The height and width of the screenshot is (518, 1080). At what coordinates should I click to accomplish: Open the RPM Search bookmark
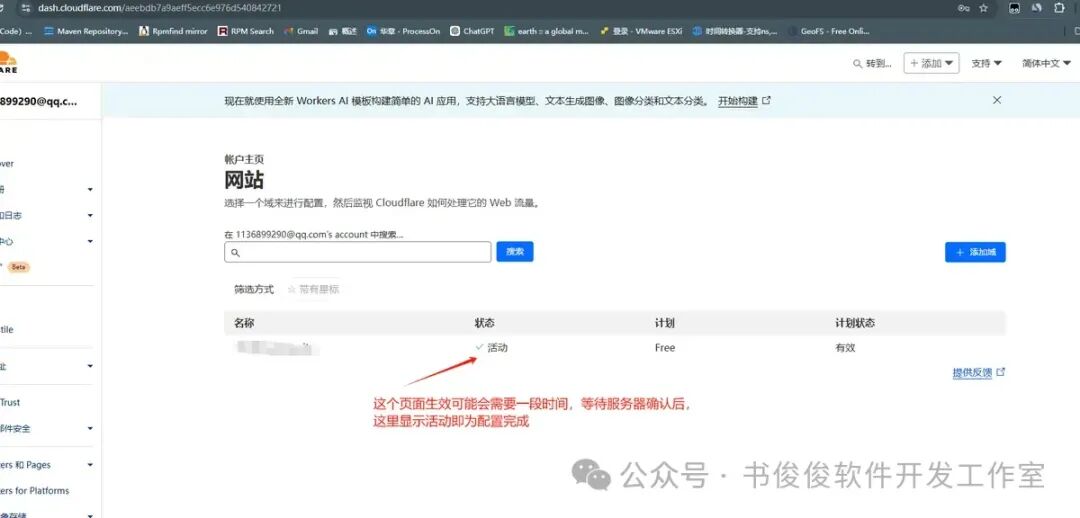point(245,31)
